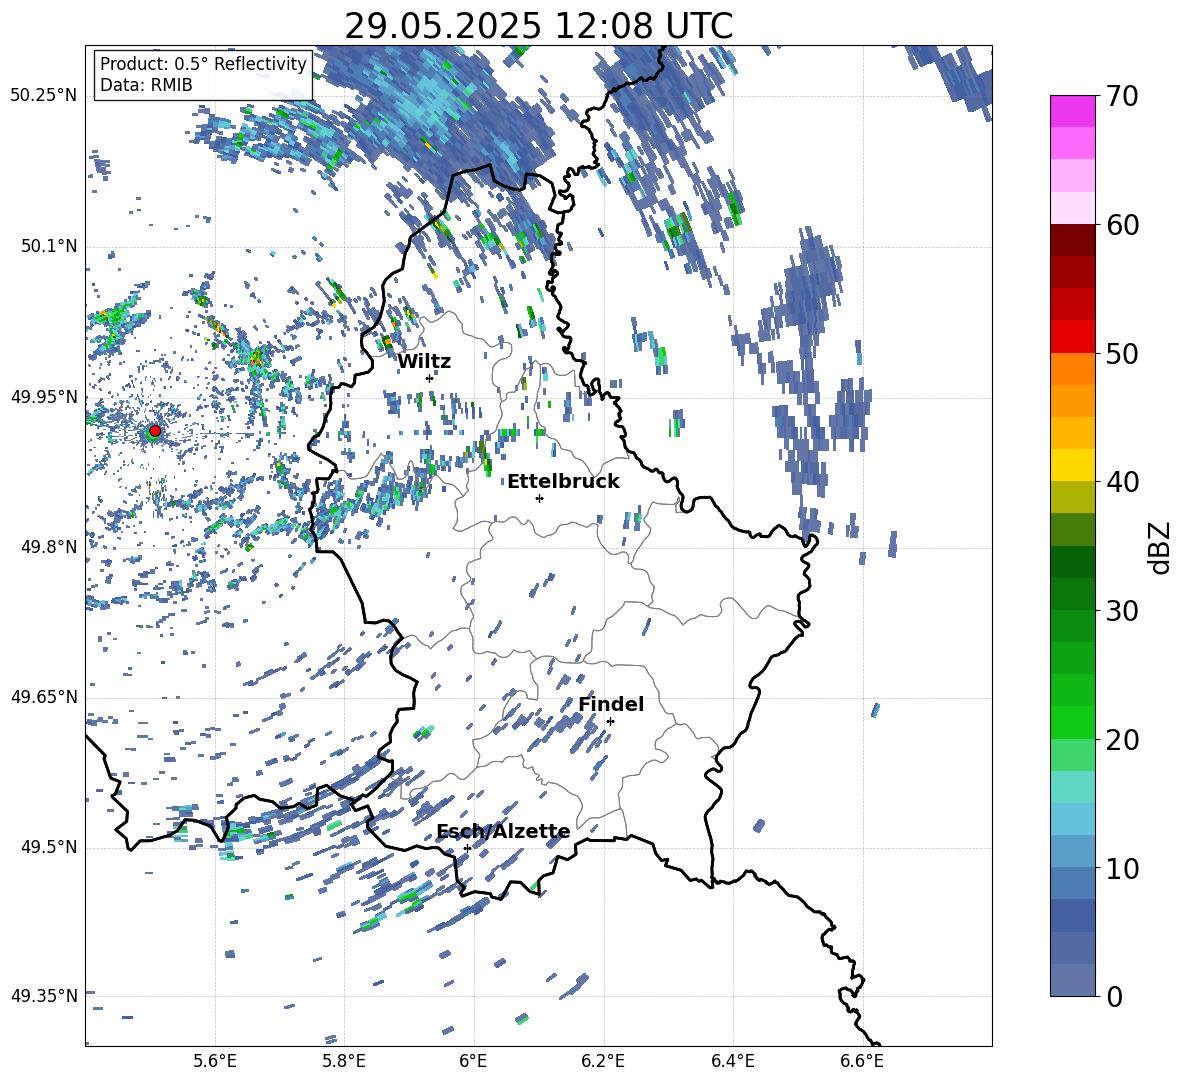Click the 5.8°E longitude label
The width and height of the screenshot is (1184, 1081).
point(344,1061)
